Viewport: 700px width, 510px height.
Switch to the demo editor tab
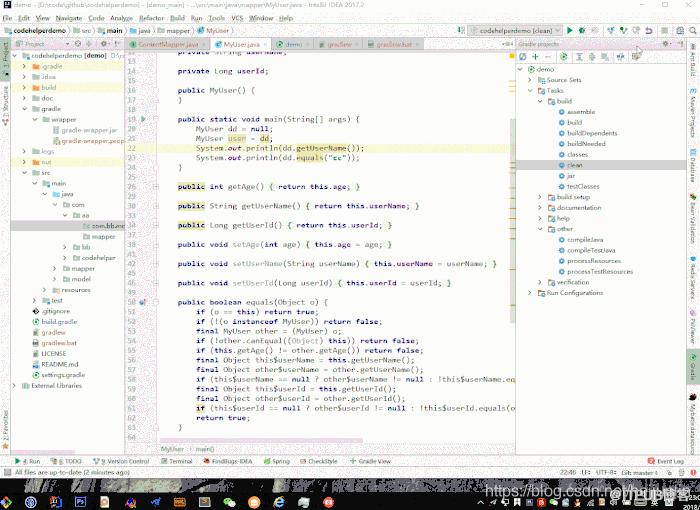(x=292, y=44)
